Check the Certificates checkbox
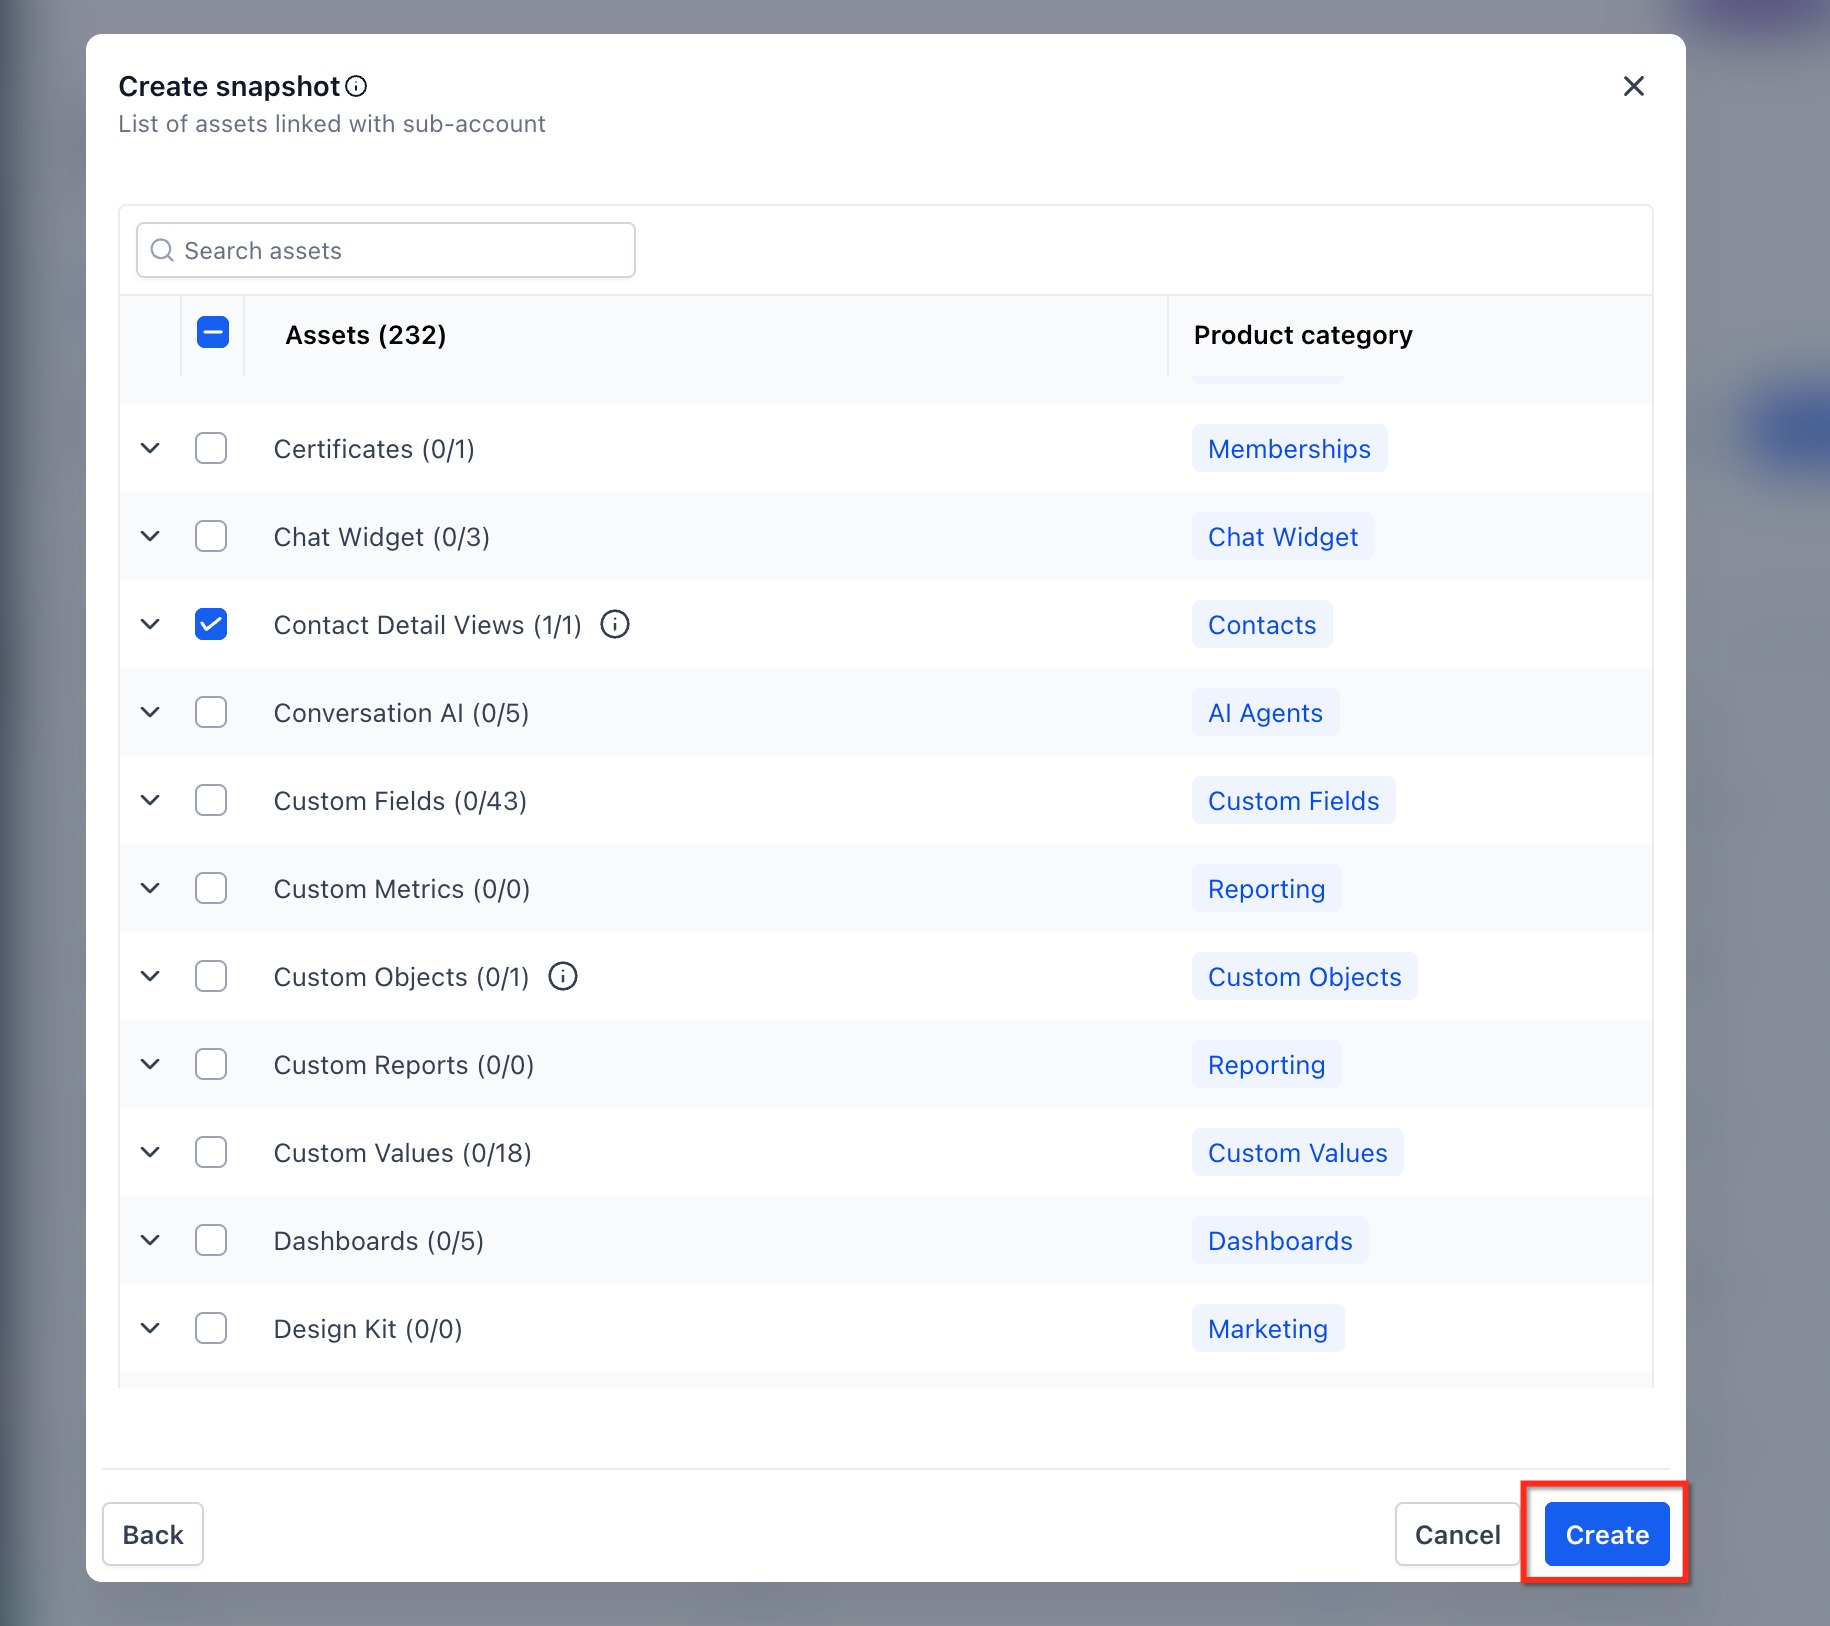 211,448
